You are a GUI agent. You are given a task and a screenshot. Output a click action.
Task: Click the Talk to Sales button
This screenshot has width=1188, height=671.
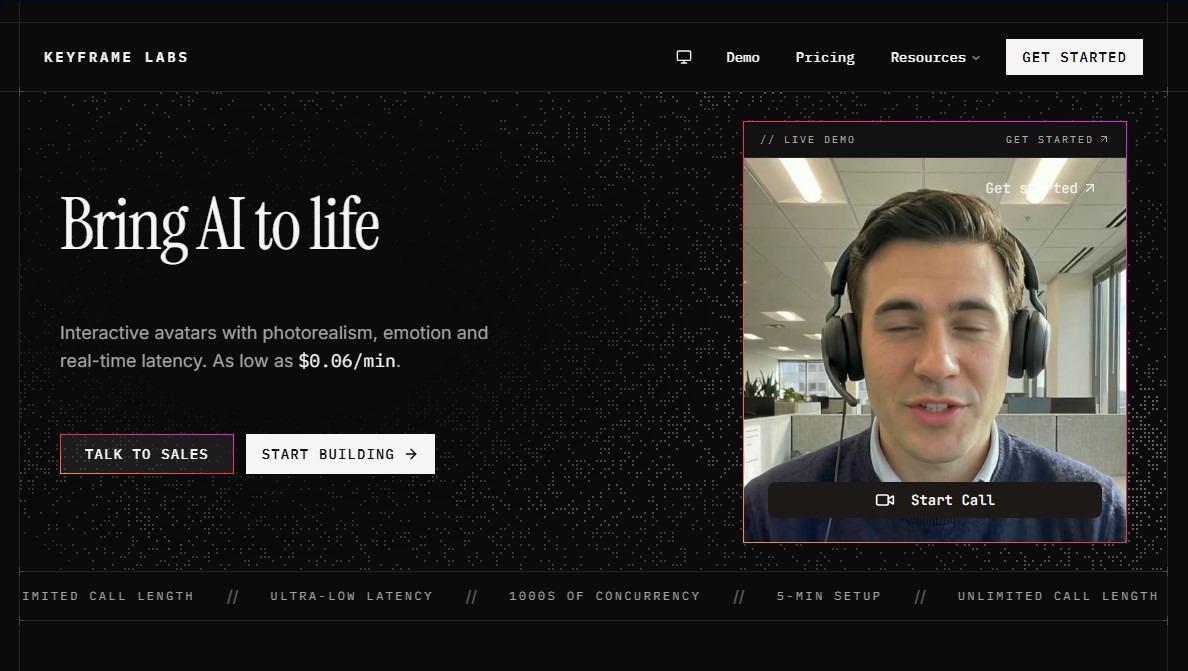click(x=146, y=454)
